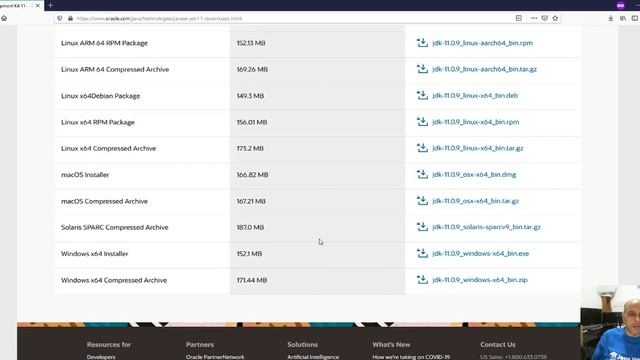Click download icon for windows-x64_bin.exe
The width and height of the screenshot is (640, 360).
click(422, 253)
